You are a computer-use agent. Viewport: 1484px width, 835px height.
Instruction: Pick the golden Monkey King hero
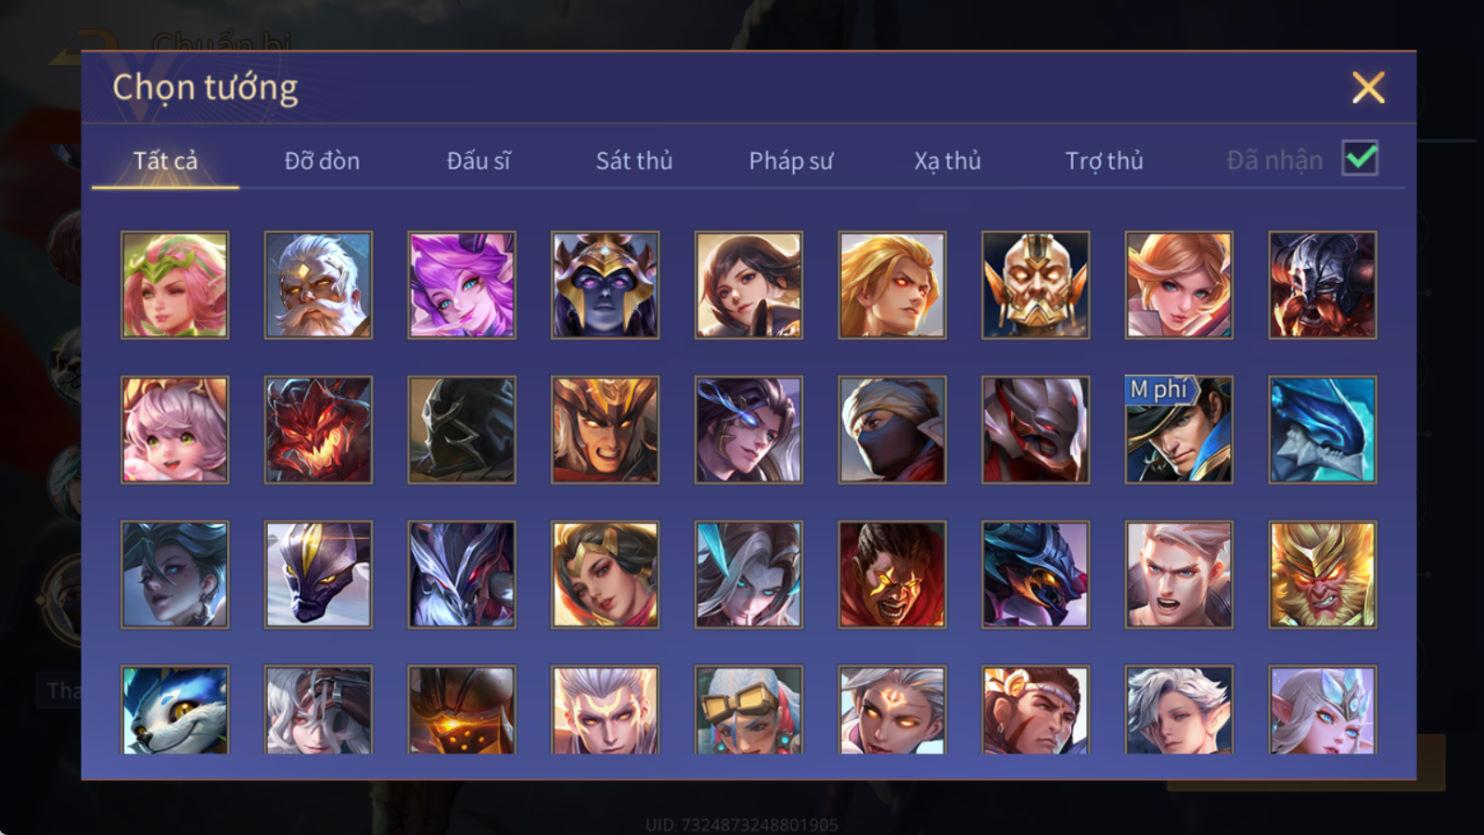tap(1322, 575)
